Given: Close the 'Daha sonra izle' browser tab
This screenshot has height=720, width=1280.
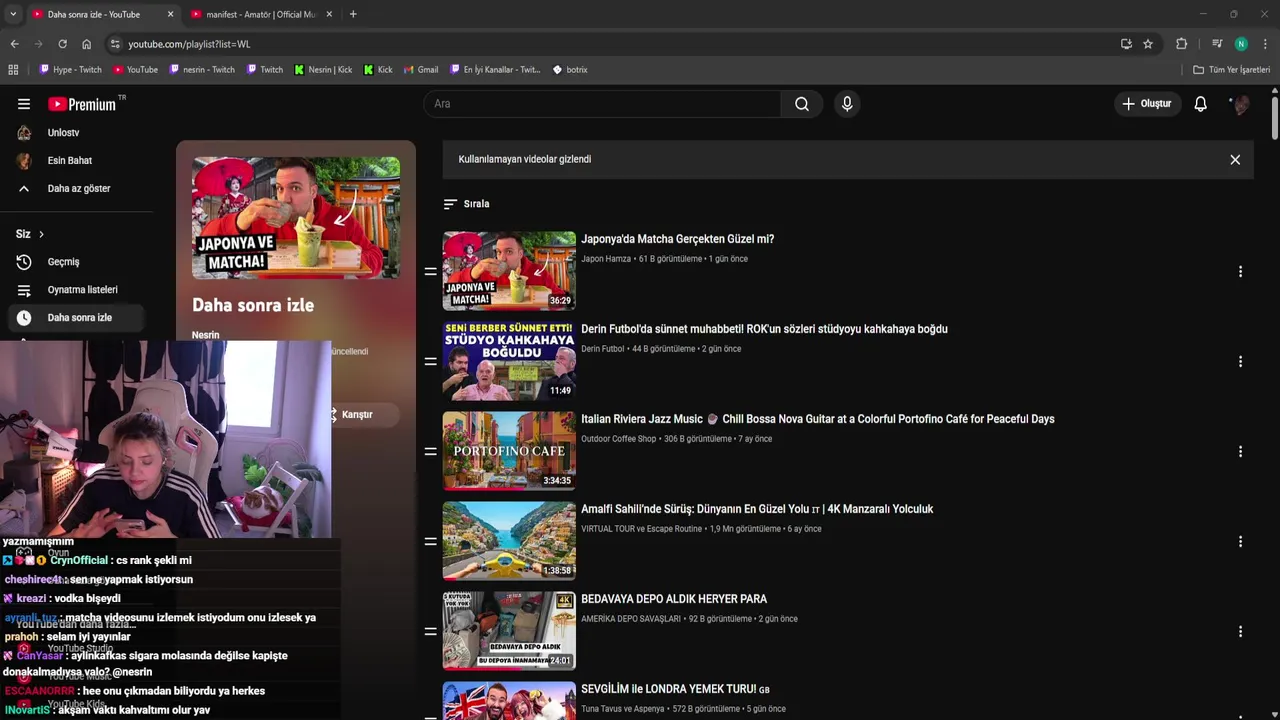Looking at the screenshot, I should [170, 14].
